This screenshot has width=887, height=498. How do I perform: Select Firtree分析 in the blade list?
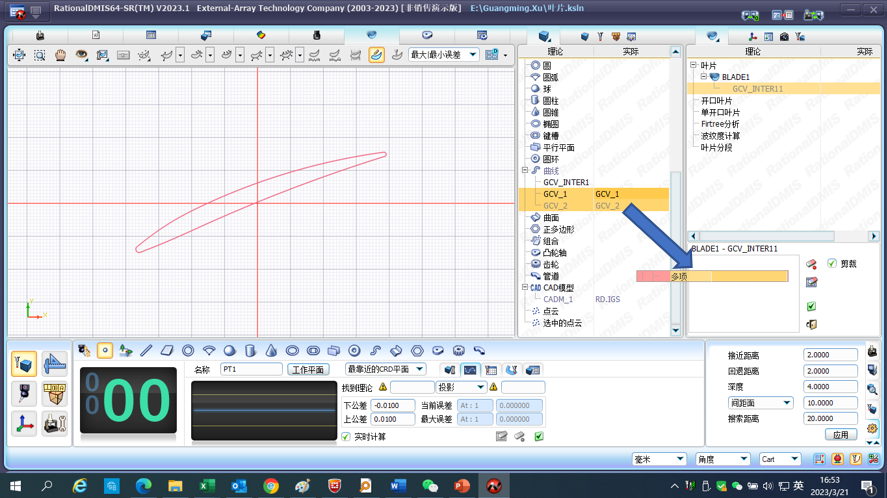tap(720, 125)
